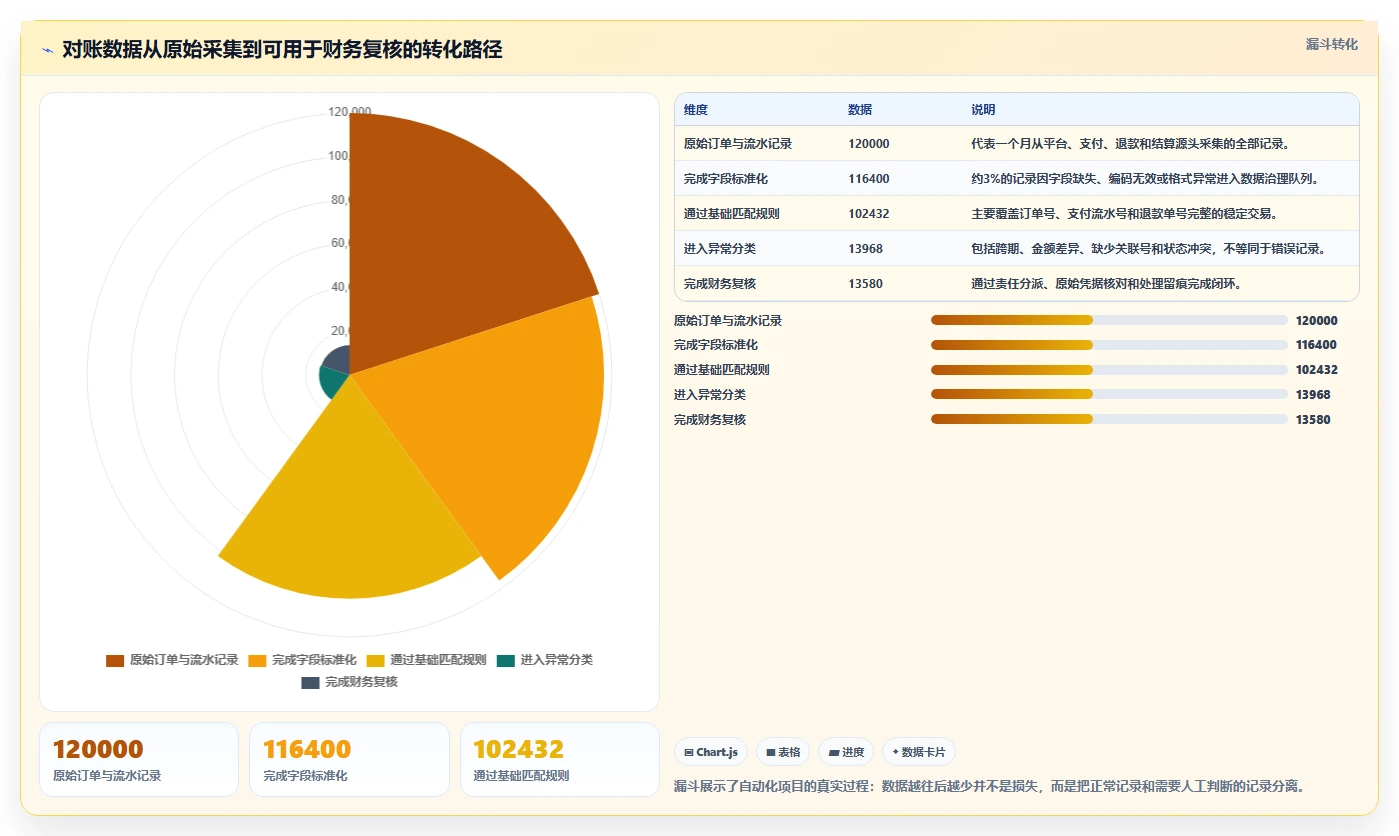Click the Chart.js tag chip
Screen dimensions: 1399x836
[711, 752]
